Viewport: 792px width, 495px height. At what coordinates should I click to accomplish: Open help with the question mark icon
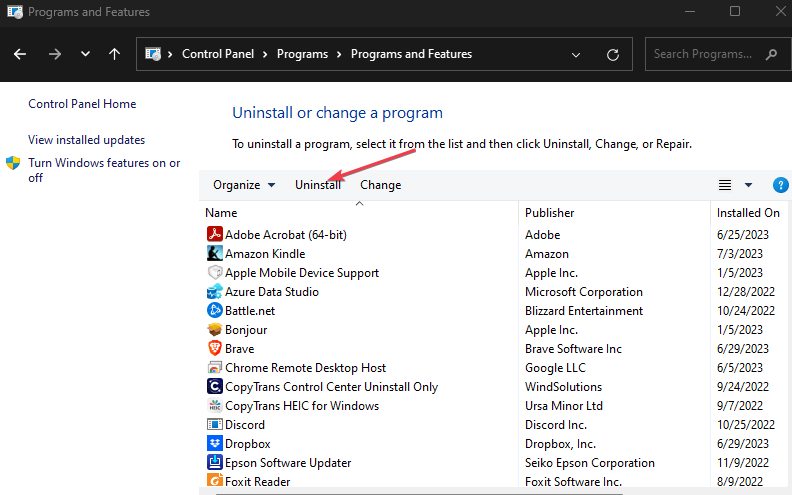781,185
